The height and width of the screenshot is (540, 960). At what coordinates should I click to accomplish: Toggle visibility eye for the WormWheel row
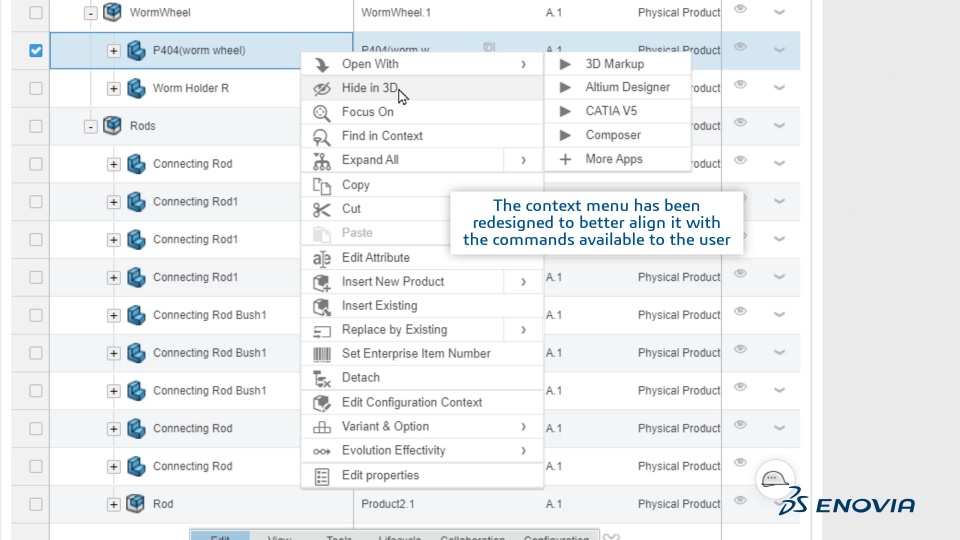pos(741,9)
